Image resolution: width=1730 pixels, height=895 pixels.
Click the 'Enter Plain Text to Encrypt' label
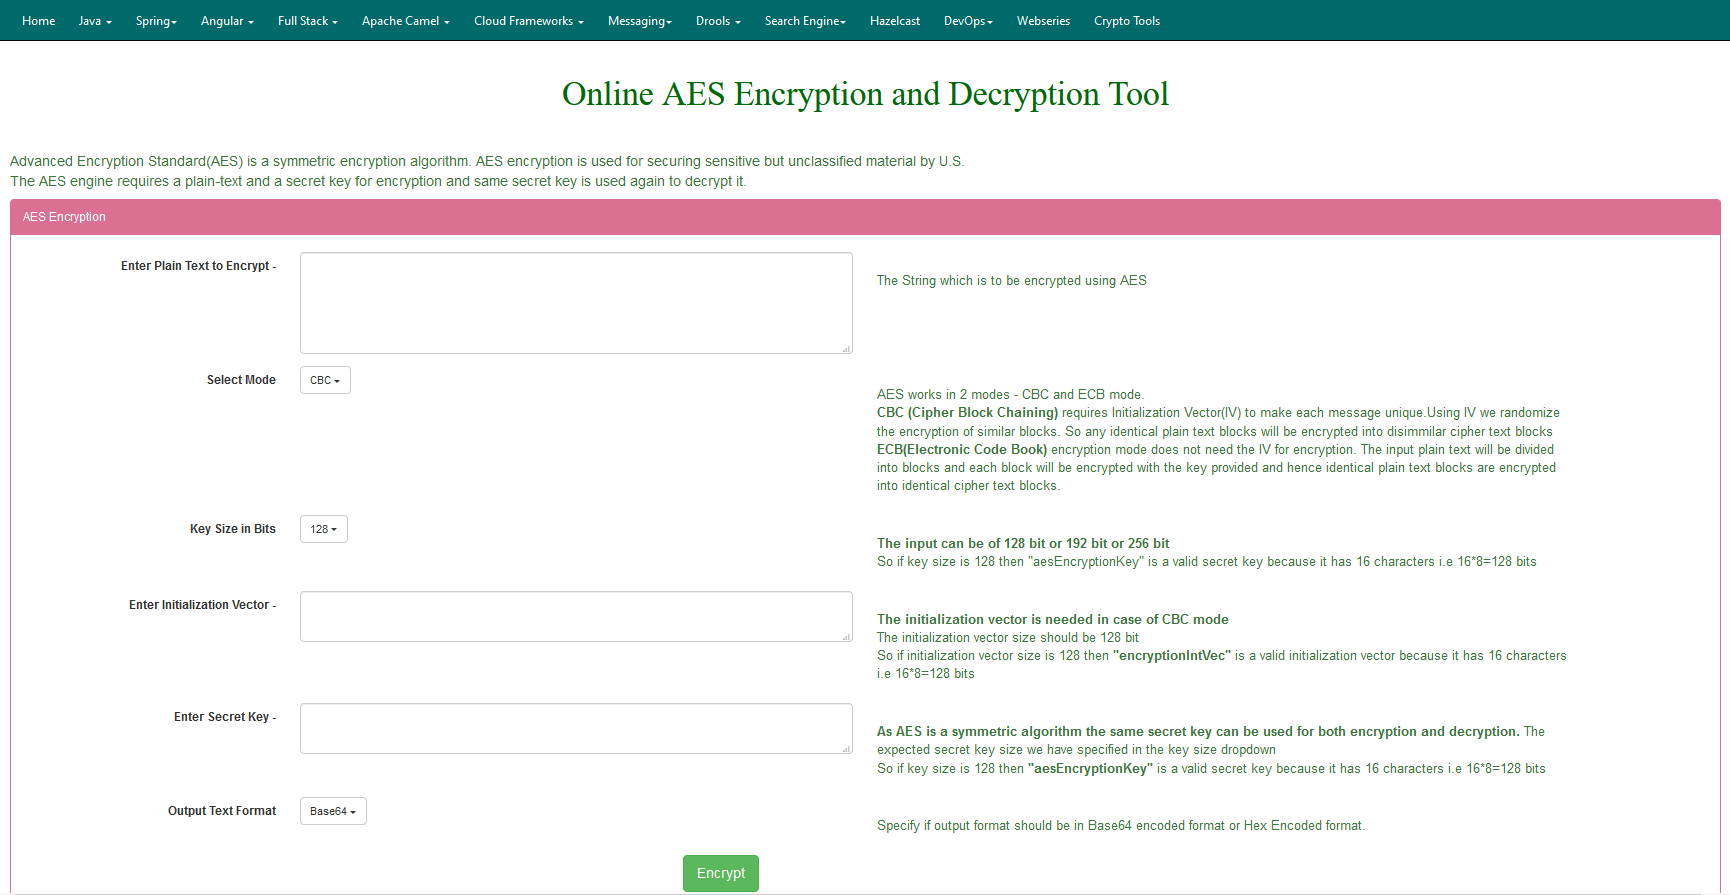198,266
